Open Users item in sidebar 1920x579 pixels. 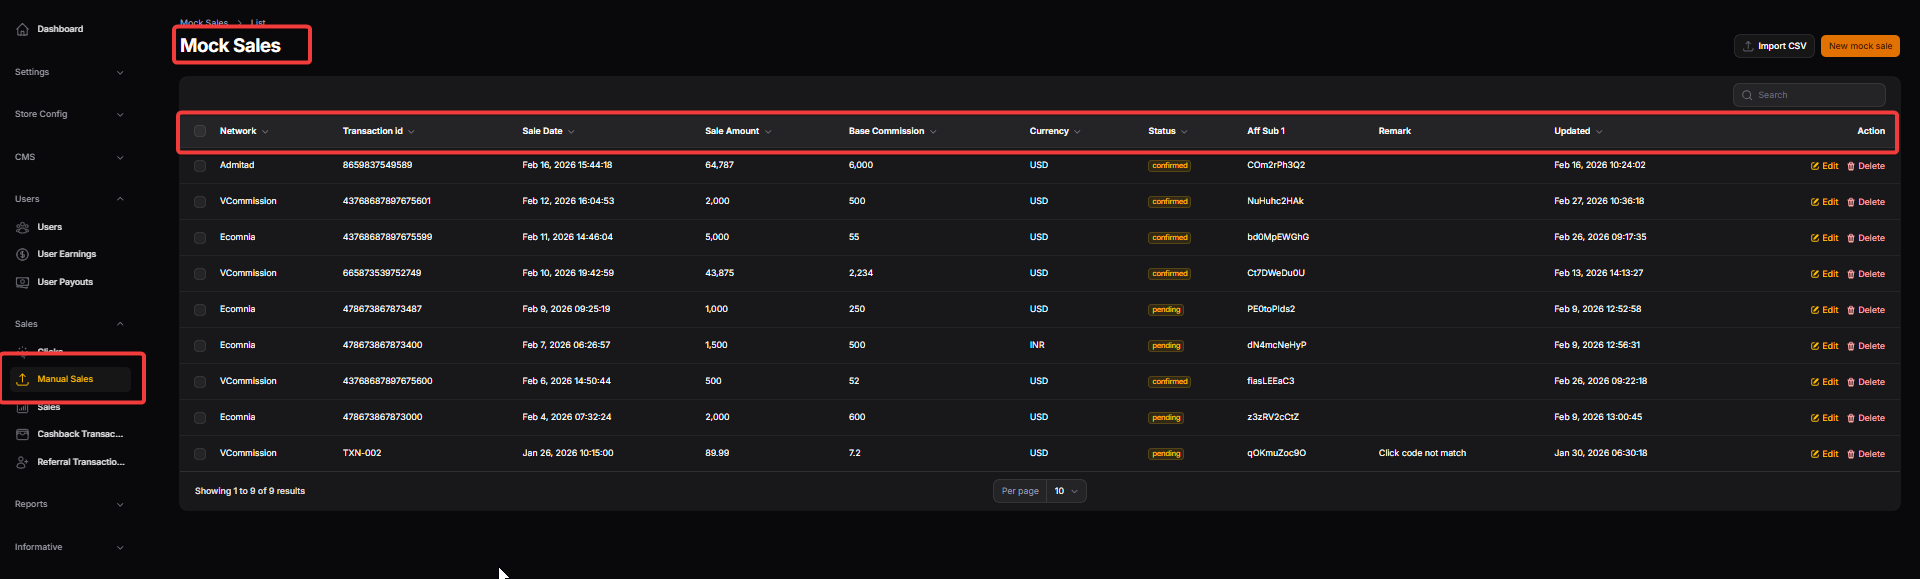pos(49,227)
